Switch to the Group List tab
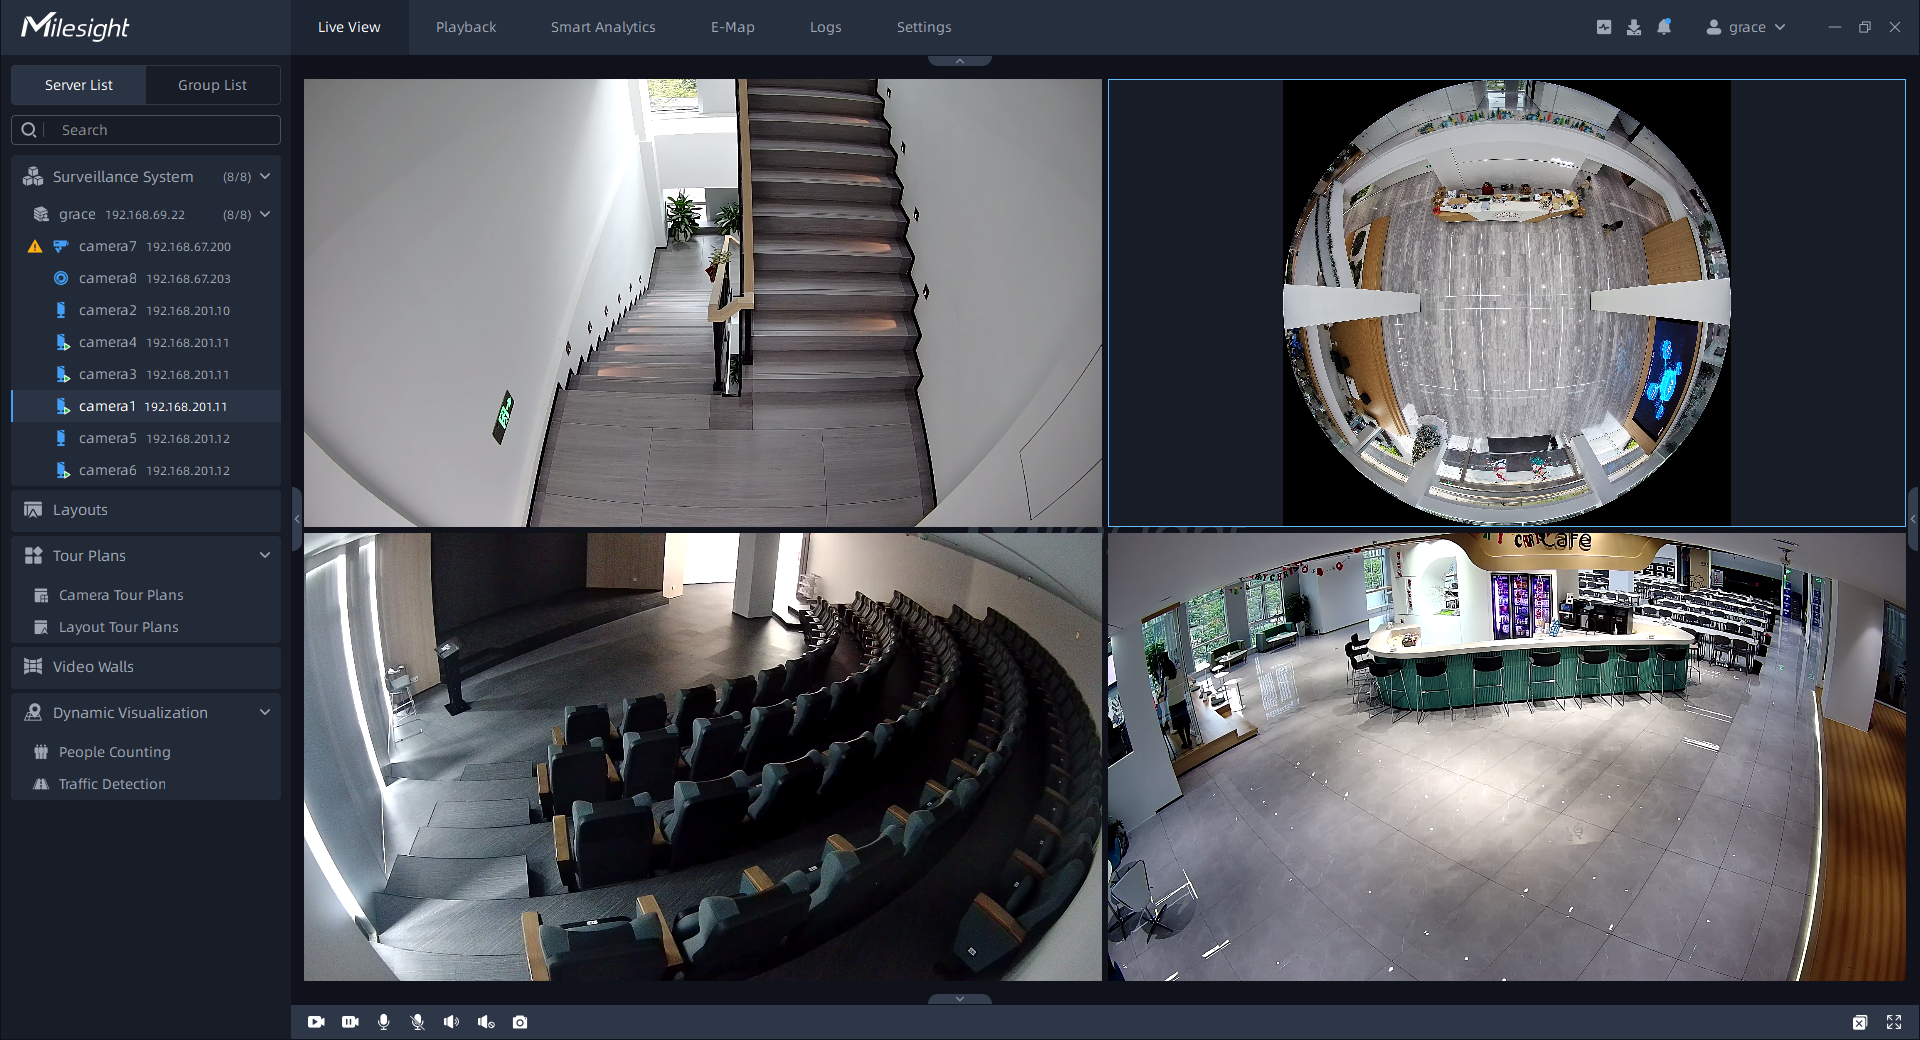This screenshot has width=1920, height=1040. click(x=212, y=85)
